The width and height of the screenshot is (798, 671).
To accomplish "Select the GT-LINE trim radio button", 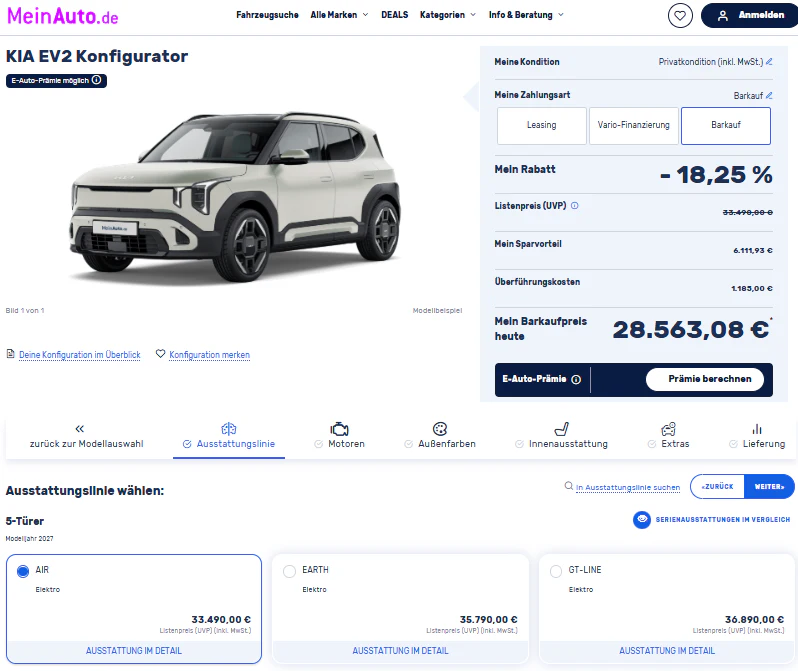I will pyautogui.click(x=556, y=571).
